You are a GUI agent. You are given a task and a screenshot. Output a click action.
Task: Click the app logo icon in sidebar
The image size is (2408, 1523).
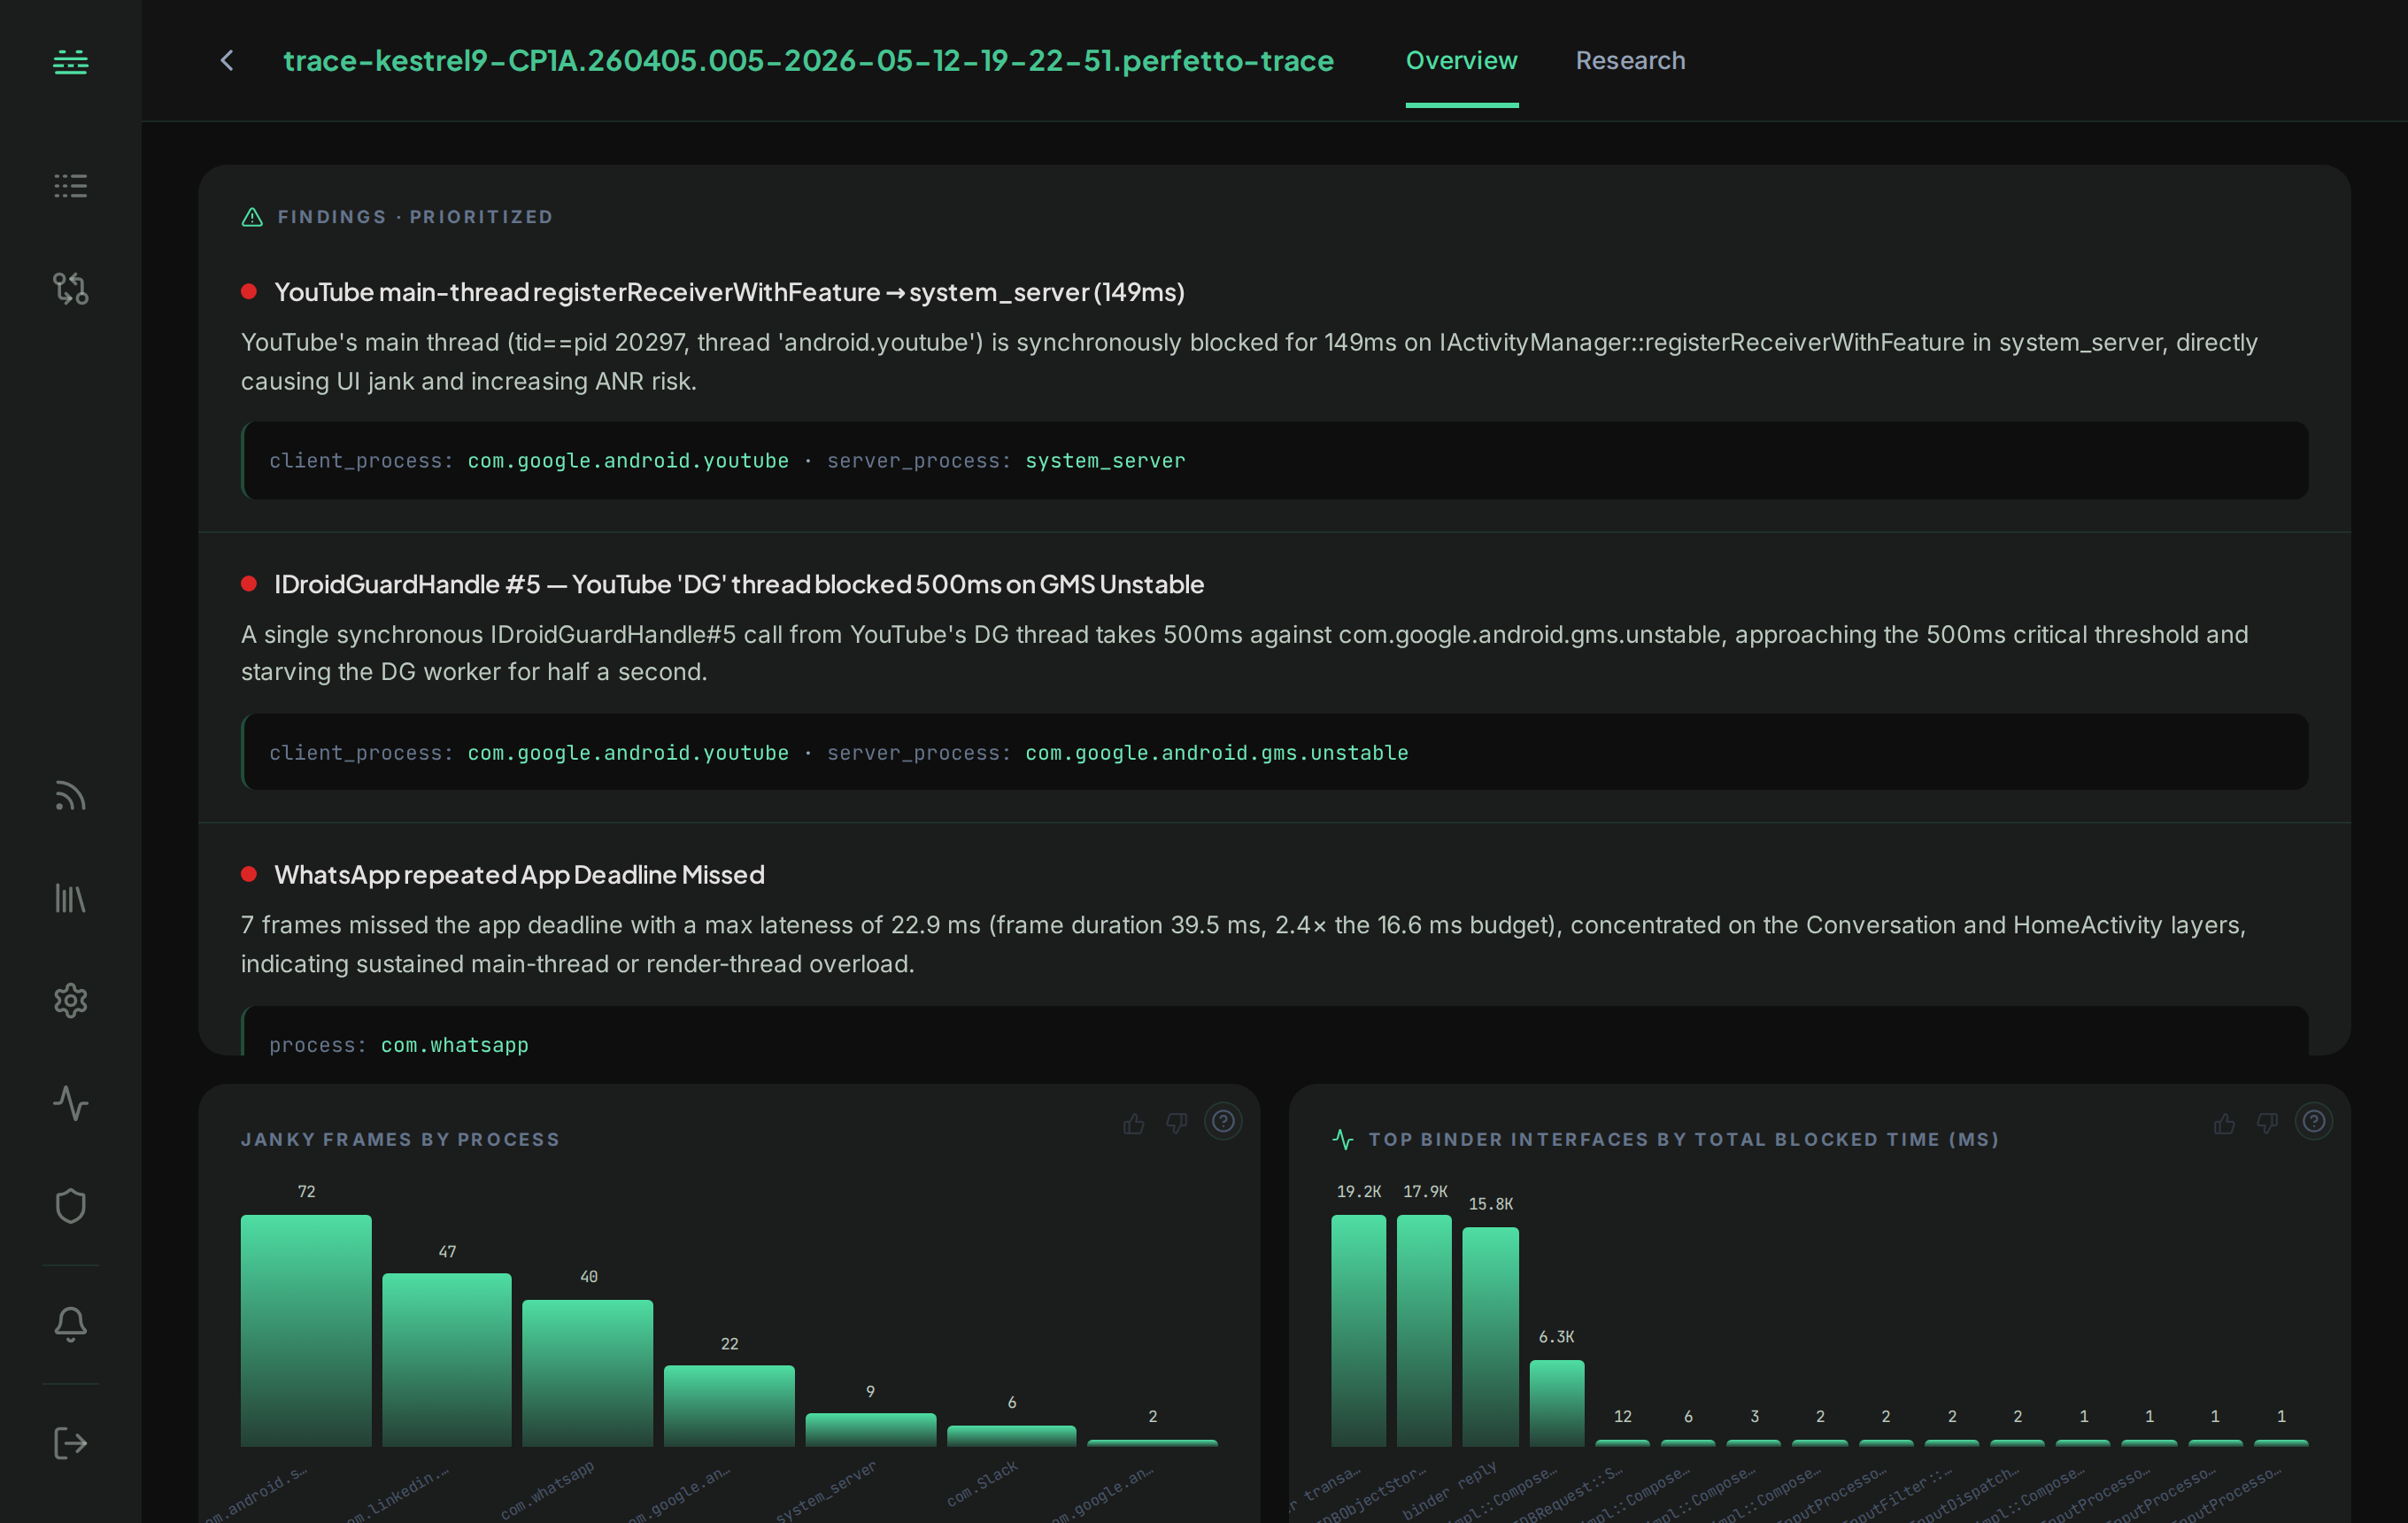[x=70, y=62]
